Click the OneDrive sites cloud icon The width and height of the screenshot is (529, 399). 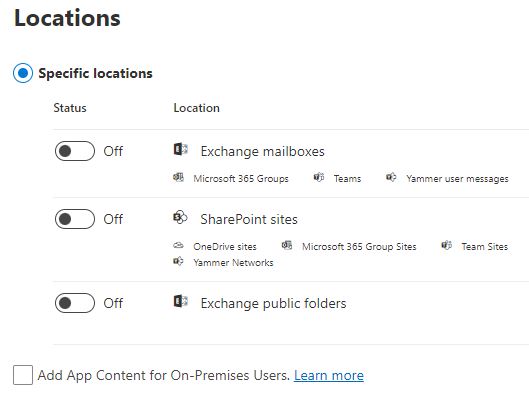[x=178, y=245]
